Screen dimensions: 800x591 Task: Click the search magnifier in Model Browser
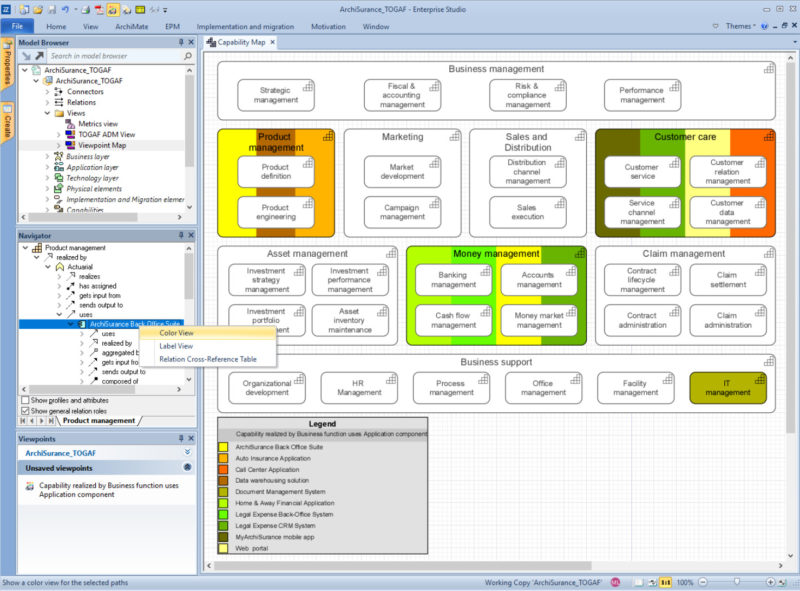pyautogui.click(x=188, y=56)
